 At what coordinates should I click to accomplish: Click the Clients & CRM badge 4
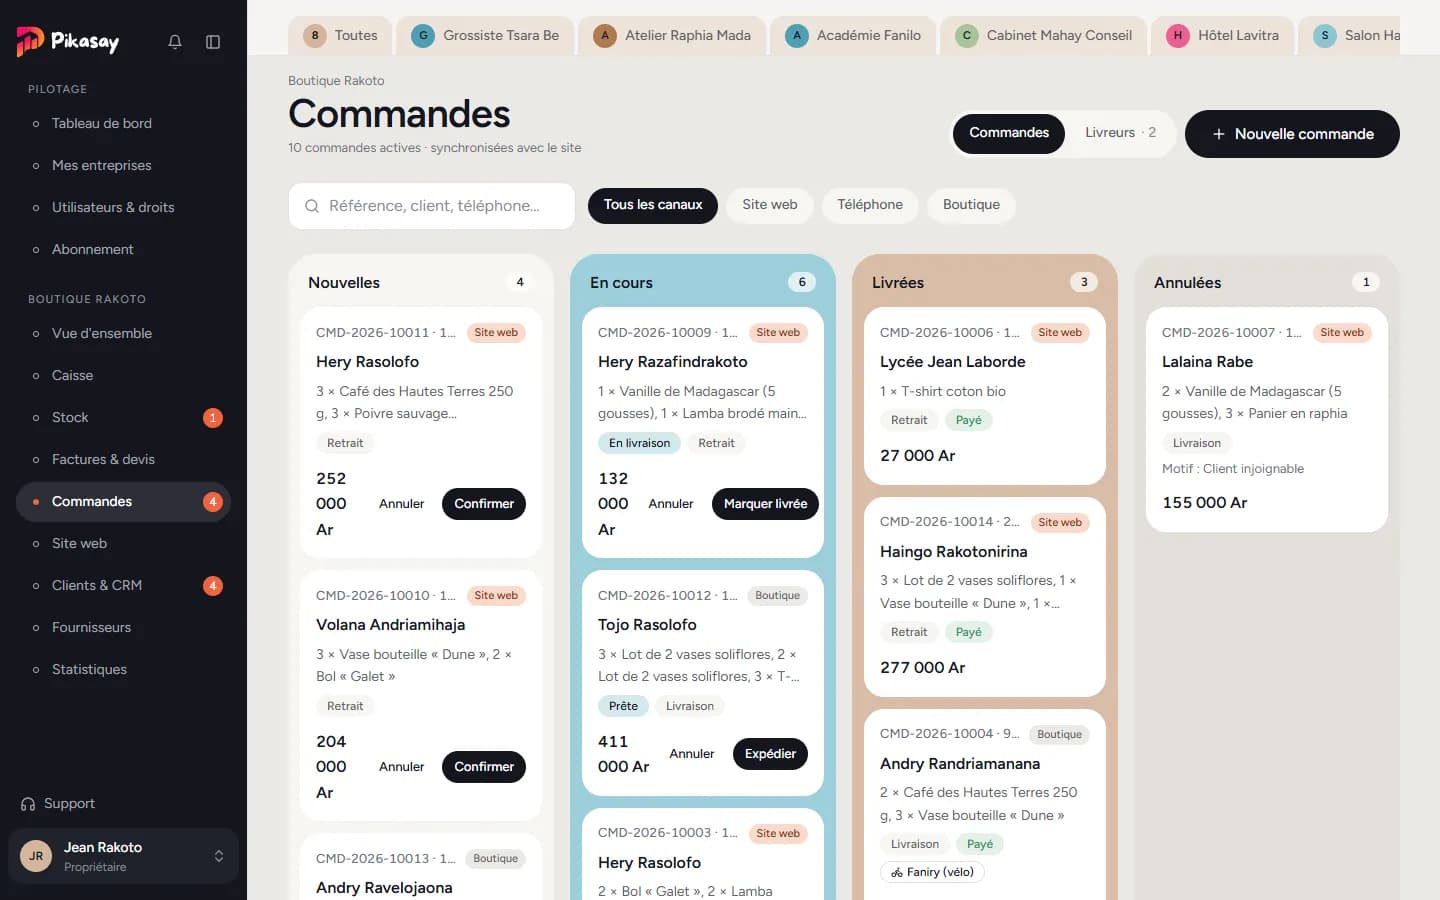(213, 586)
